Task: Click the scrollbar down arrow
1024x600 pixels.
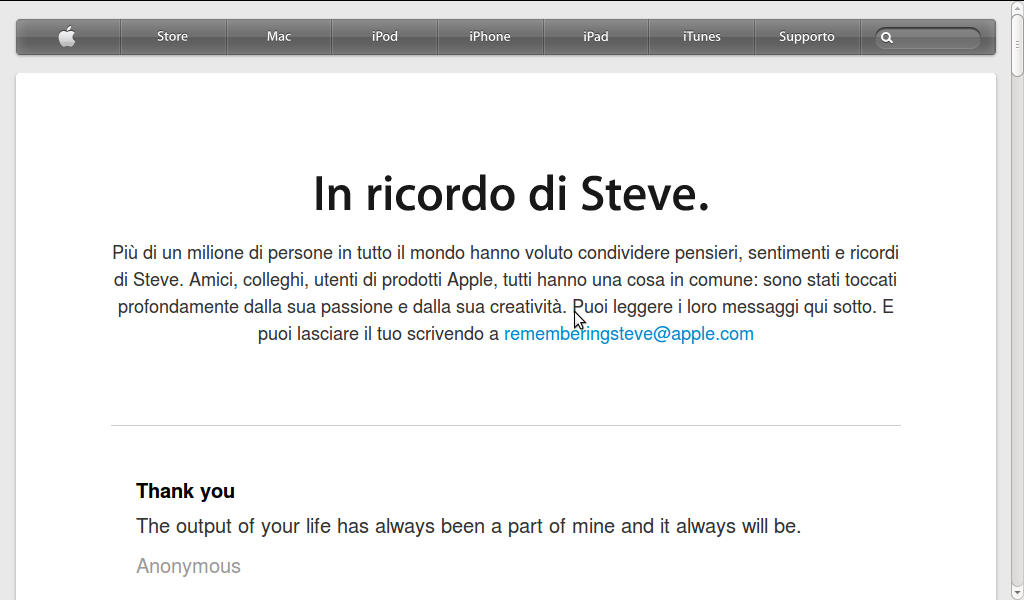Action: 1017,592
